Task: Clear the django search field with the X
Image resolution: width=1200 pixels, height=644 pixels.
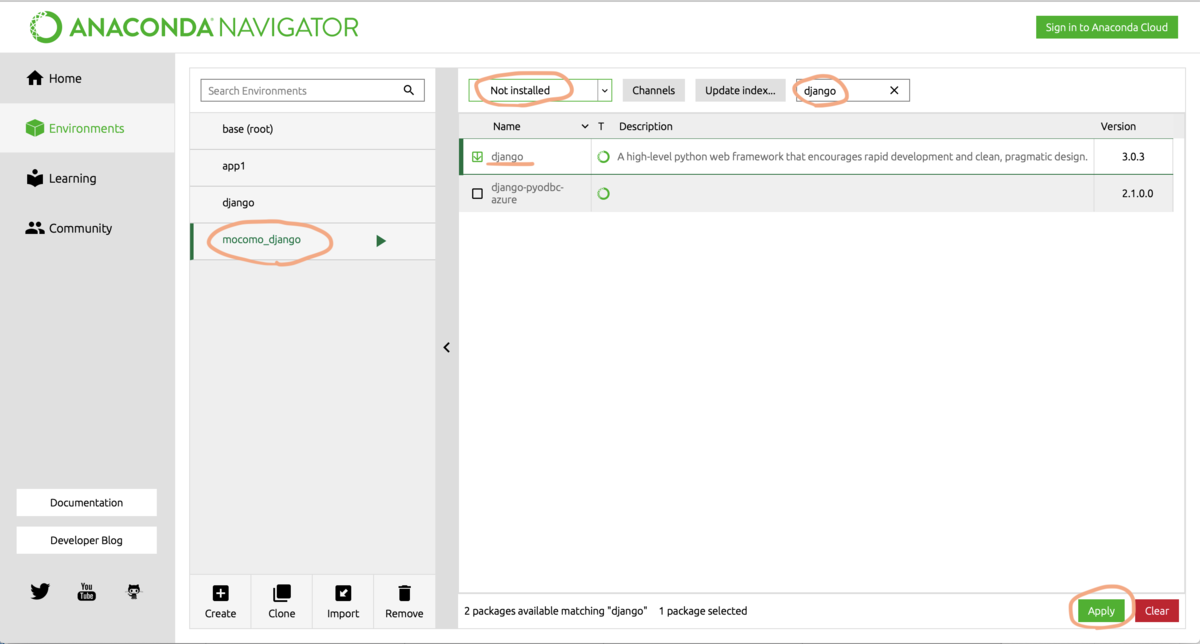Action: (893, 90)
